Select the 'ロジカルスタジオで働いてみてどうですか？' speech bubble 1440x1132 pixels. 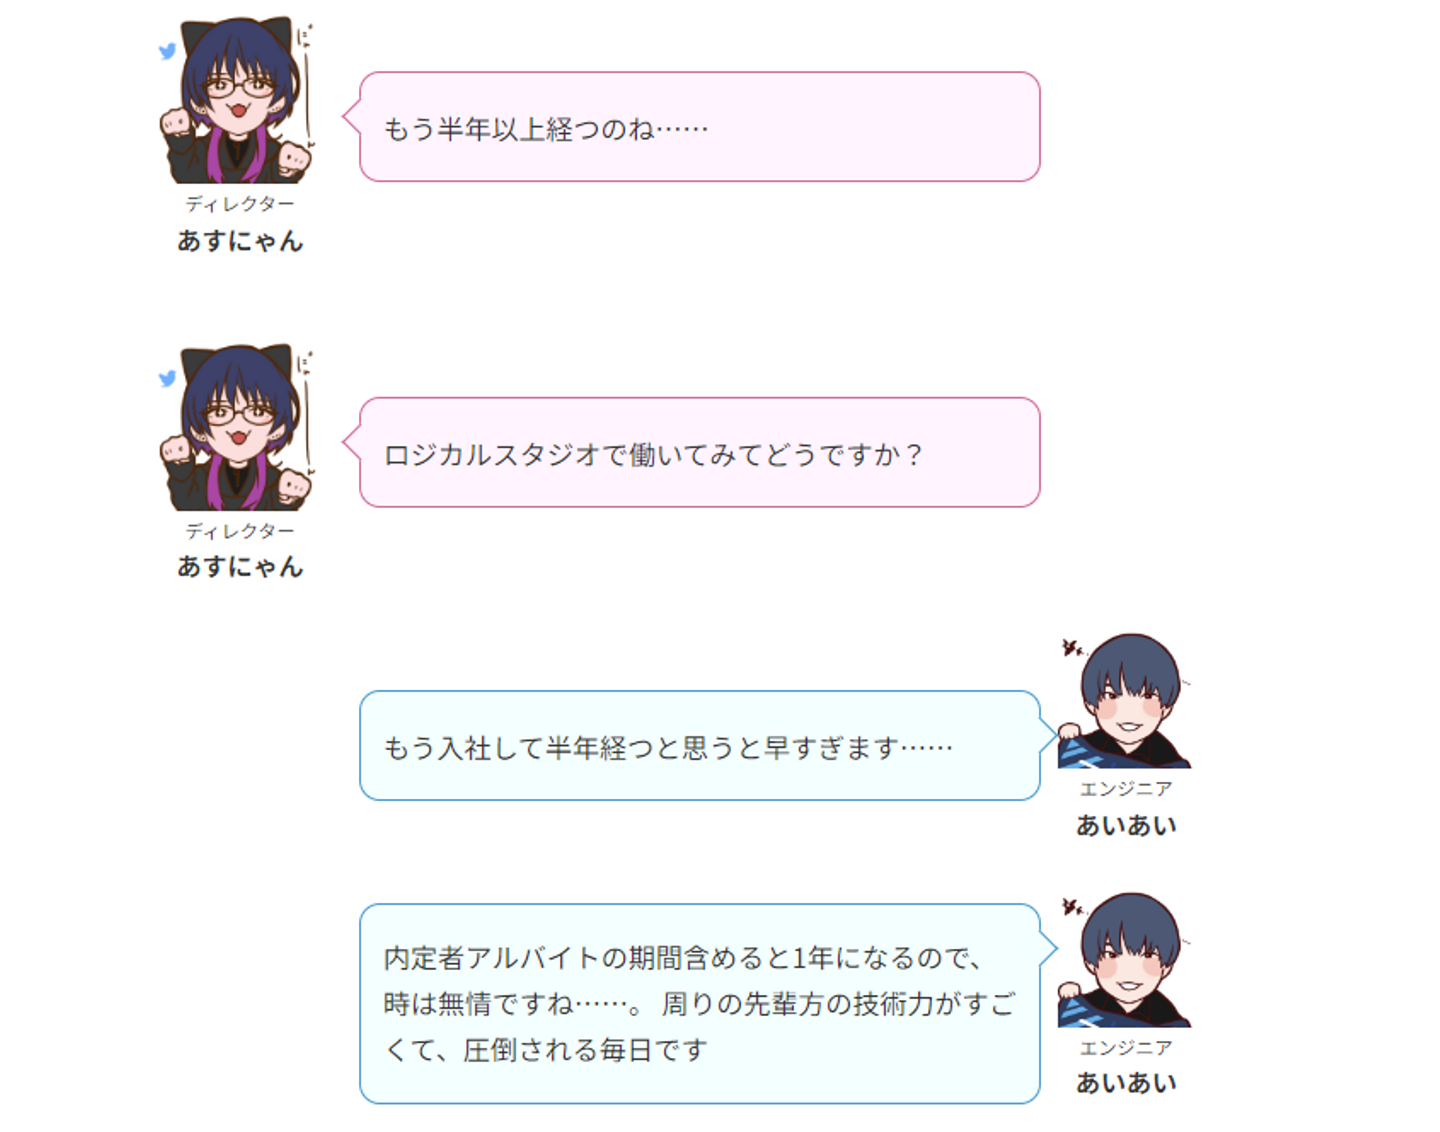click(700, 453)
